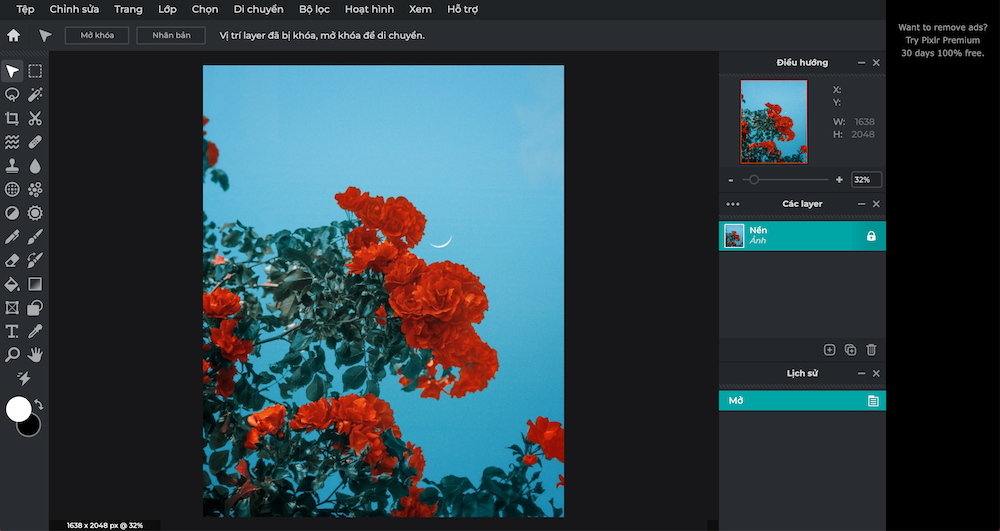Collapse the Các layer panel
Viewport: 1000px width, 531px height.
click(x=862, y=204)
